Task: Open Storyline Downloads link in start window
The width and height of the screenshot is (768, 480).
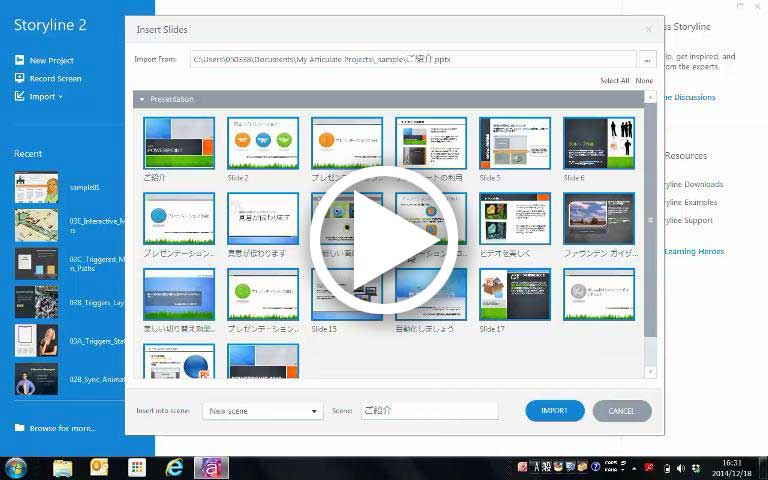Action: click(694, 184)
